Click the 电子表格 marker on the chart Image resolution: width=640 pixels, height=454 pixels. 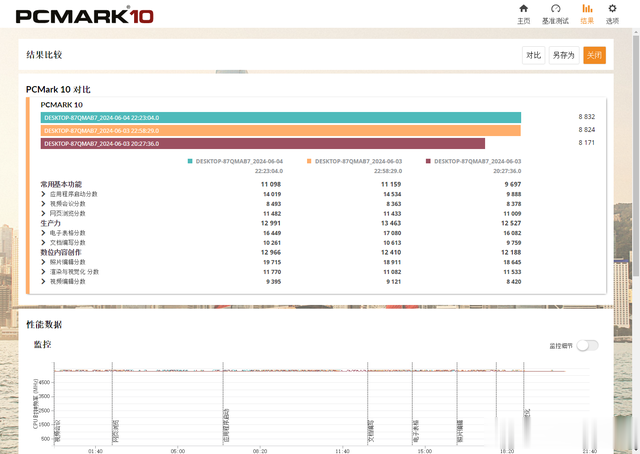(416, 431)
